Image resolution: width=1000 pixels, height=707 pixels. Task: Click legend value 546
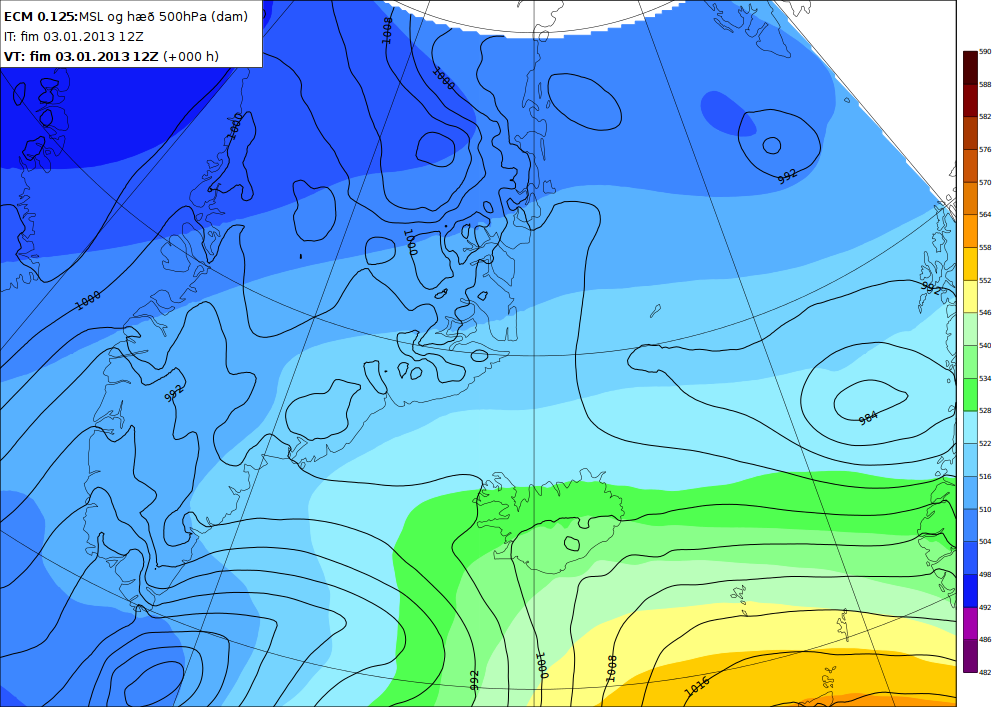click(985, 313)
